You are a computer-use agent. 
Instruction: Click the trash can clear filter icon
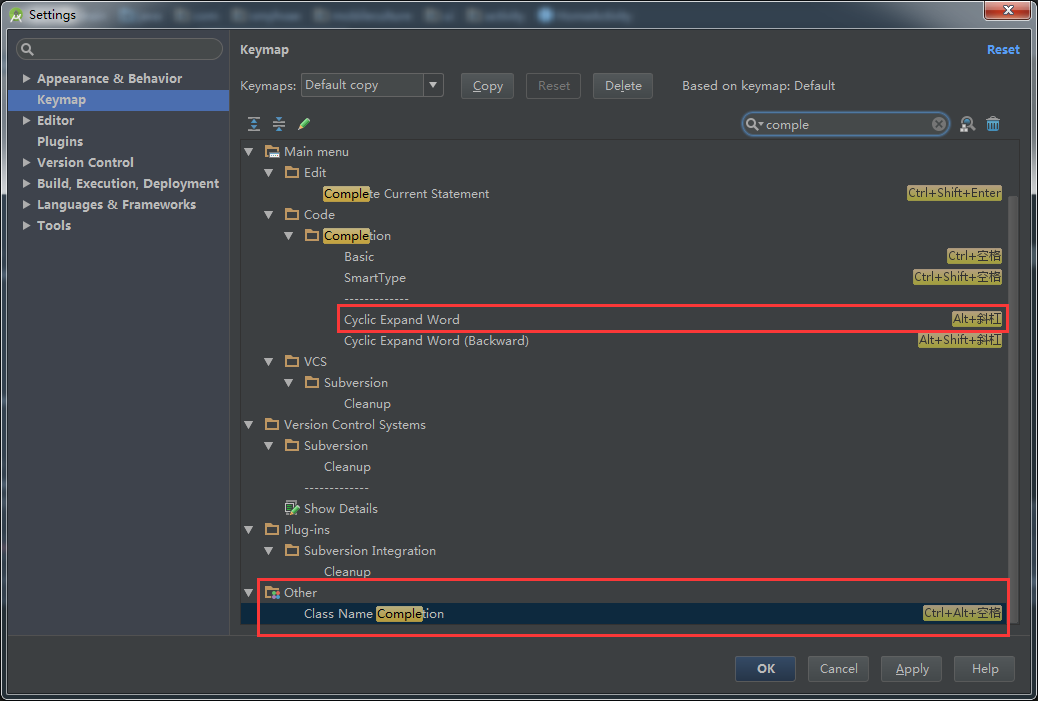pyautogui.click(x=993, y=124)
